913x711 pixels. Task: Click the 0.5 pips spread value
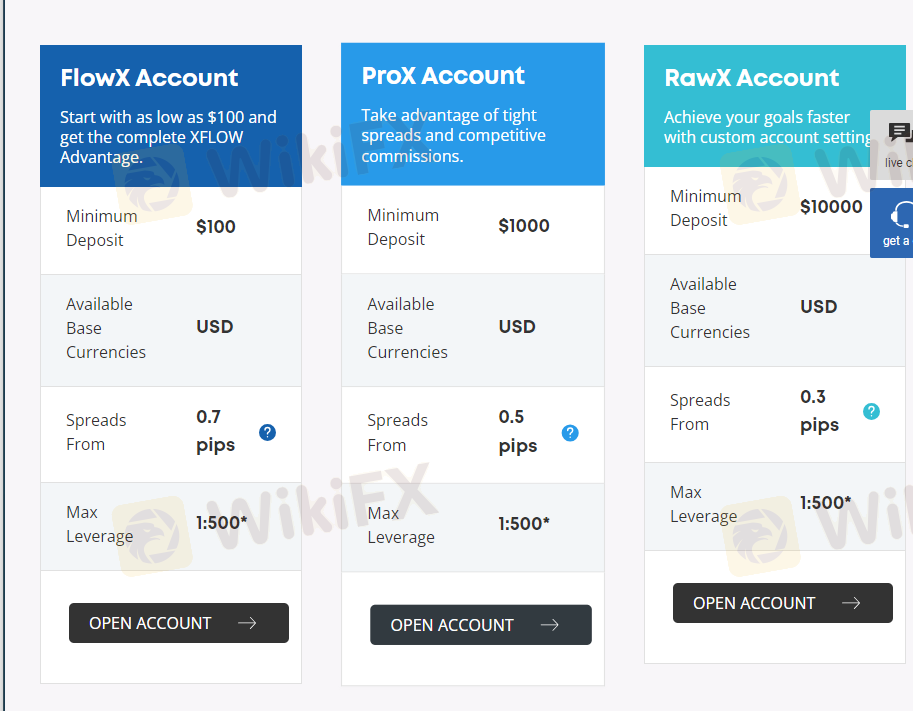[518, 431]
